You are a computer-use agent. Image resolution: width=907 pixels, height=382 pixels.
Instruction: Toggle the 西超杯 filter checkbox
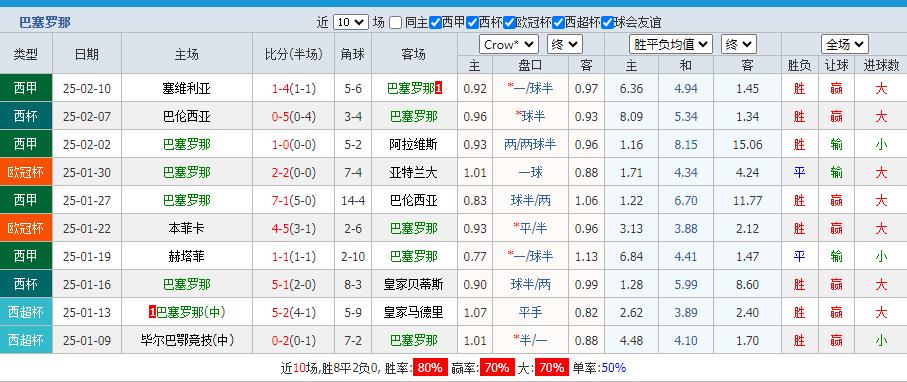pos(558,23)
